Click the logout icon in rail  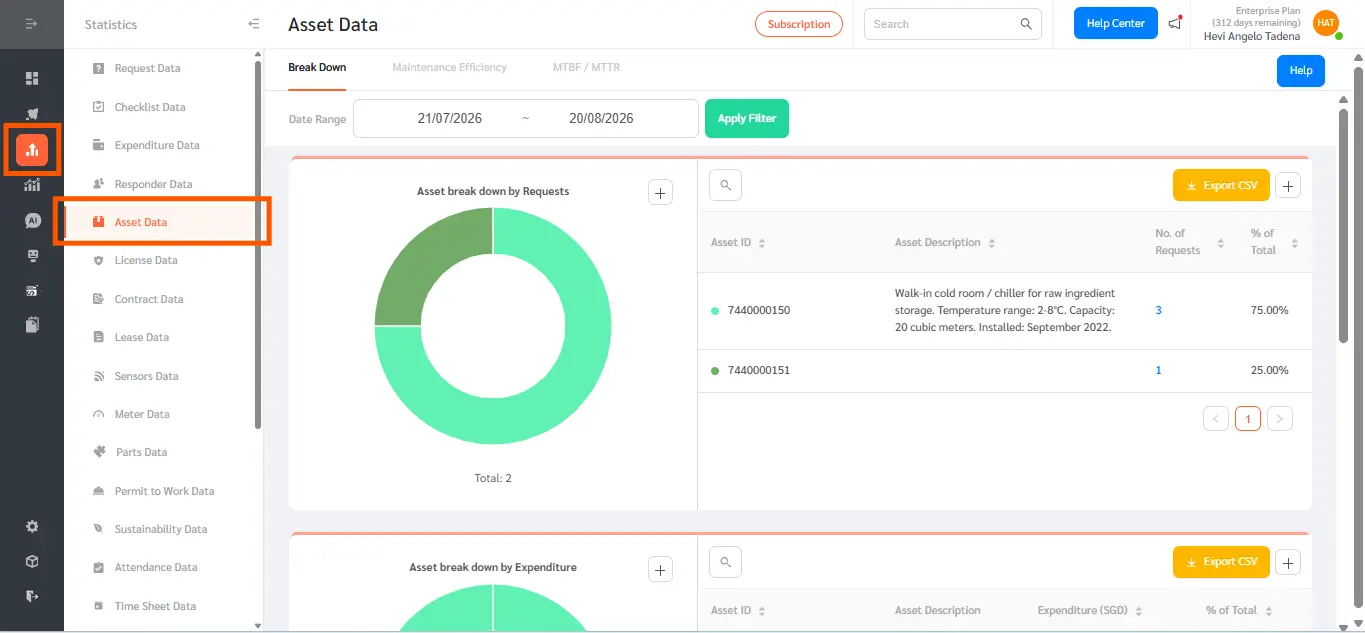coord(32,596)
